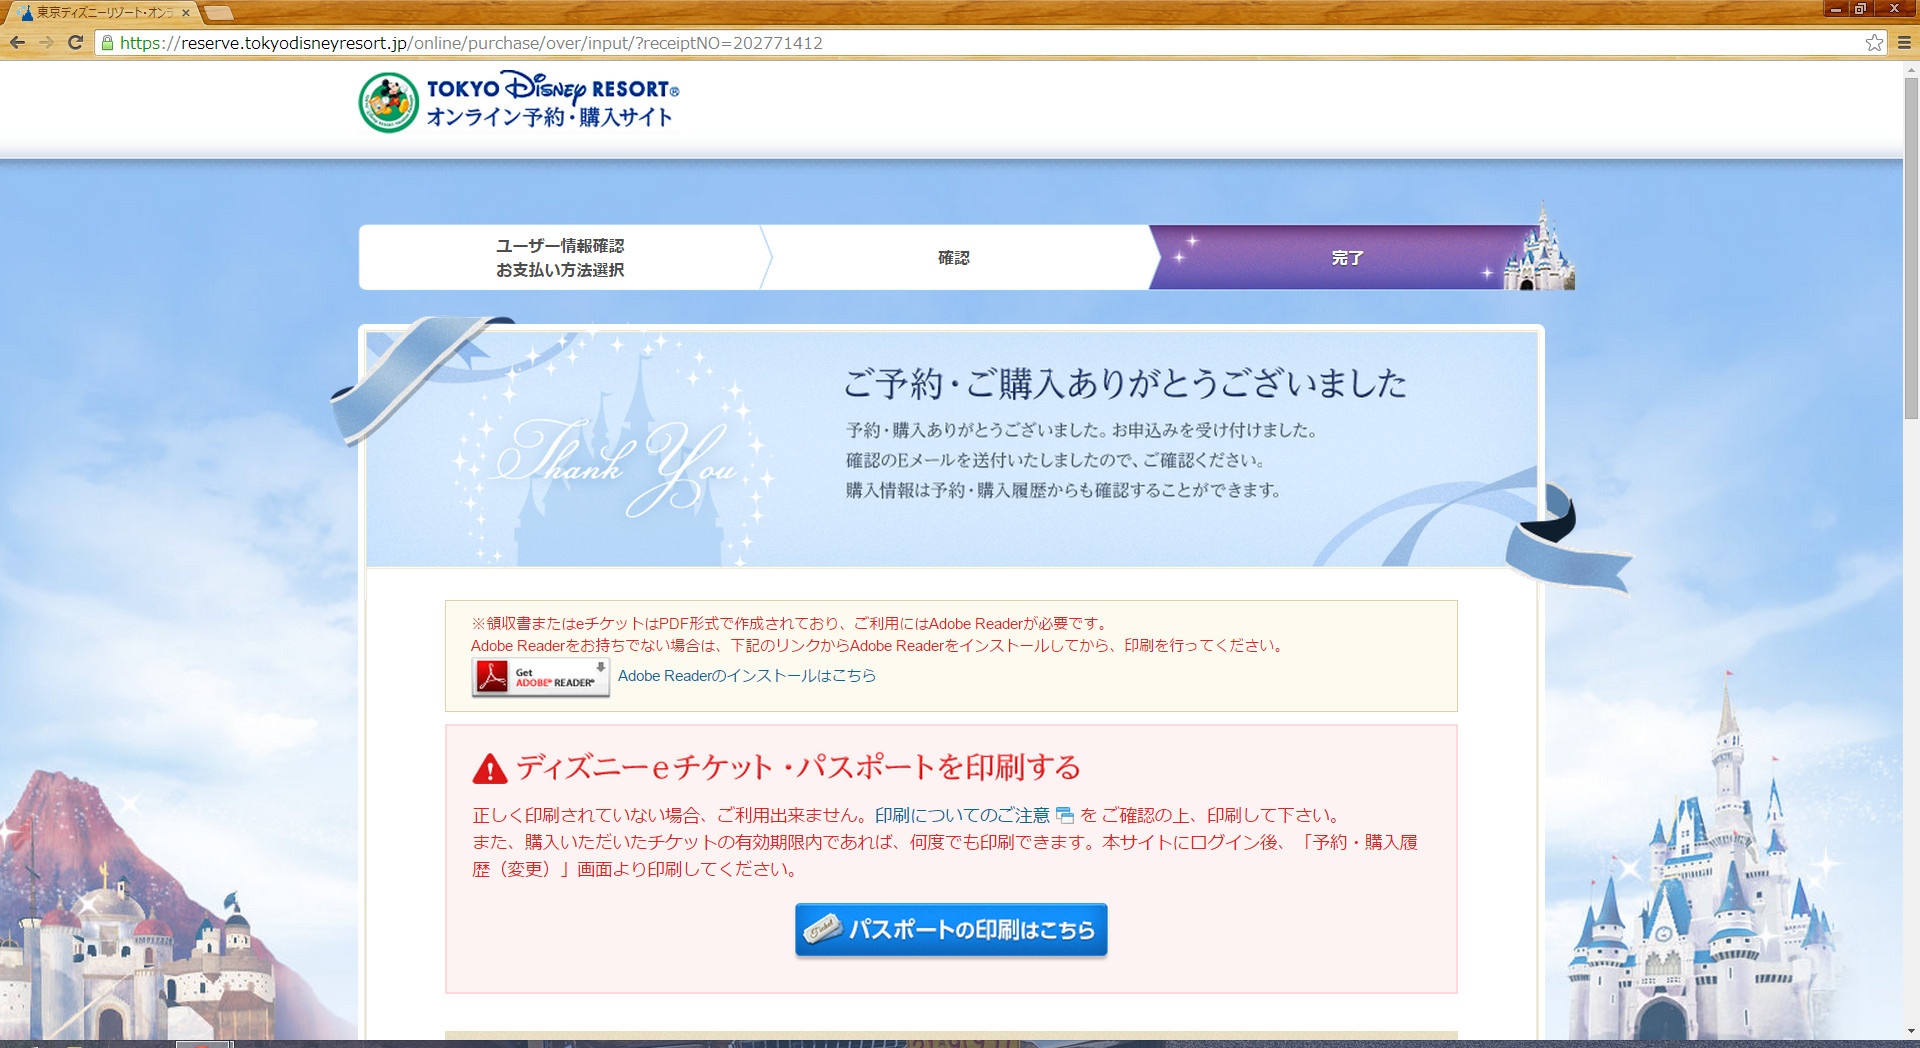This screenshot has height=1048, width=1920.
Task: Select the 確認 step in progress bar
Action: pos(953,258)
